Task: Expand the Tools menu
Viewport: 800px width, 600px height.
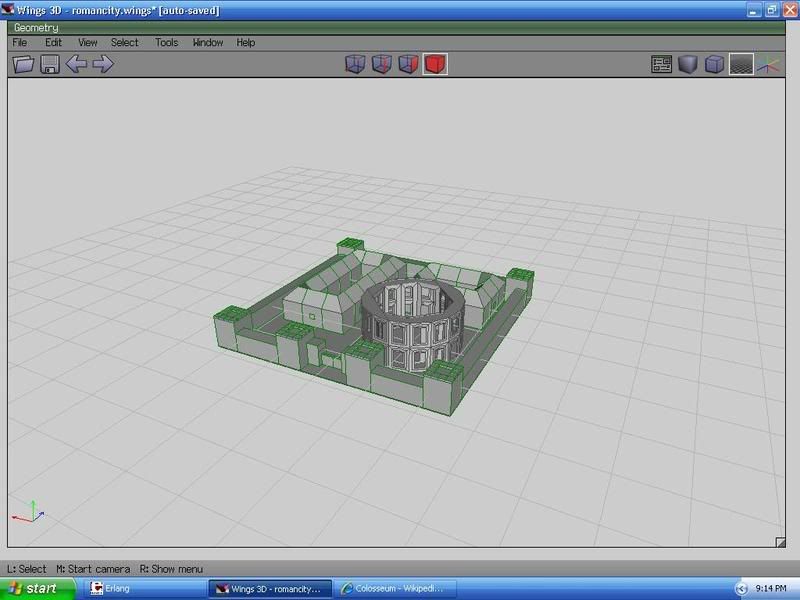Action: coord(166,43)
